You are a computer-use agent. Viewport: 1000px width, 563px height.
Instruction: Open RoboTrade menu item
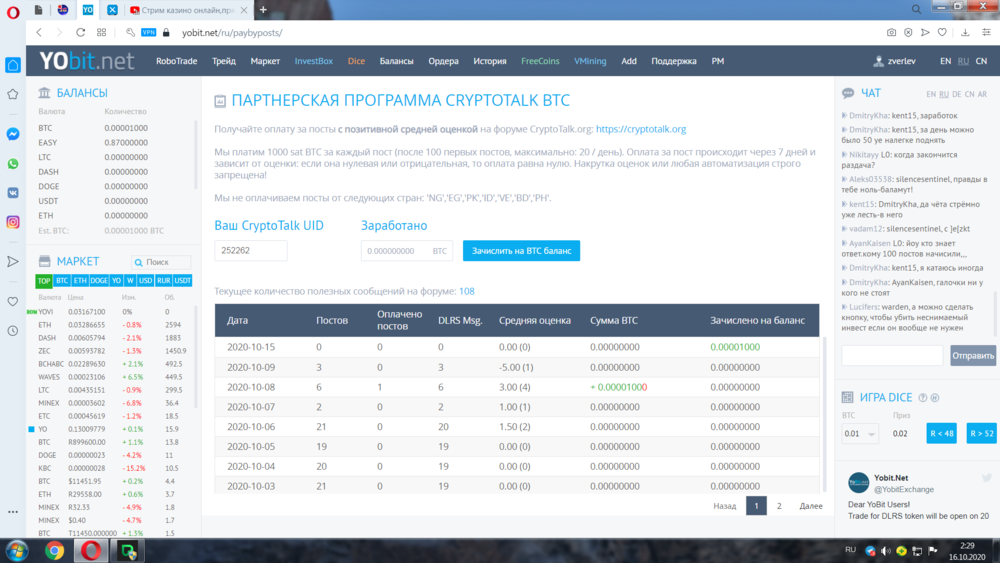click(177, 61)
